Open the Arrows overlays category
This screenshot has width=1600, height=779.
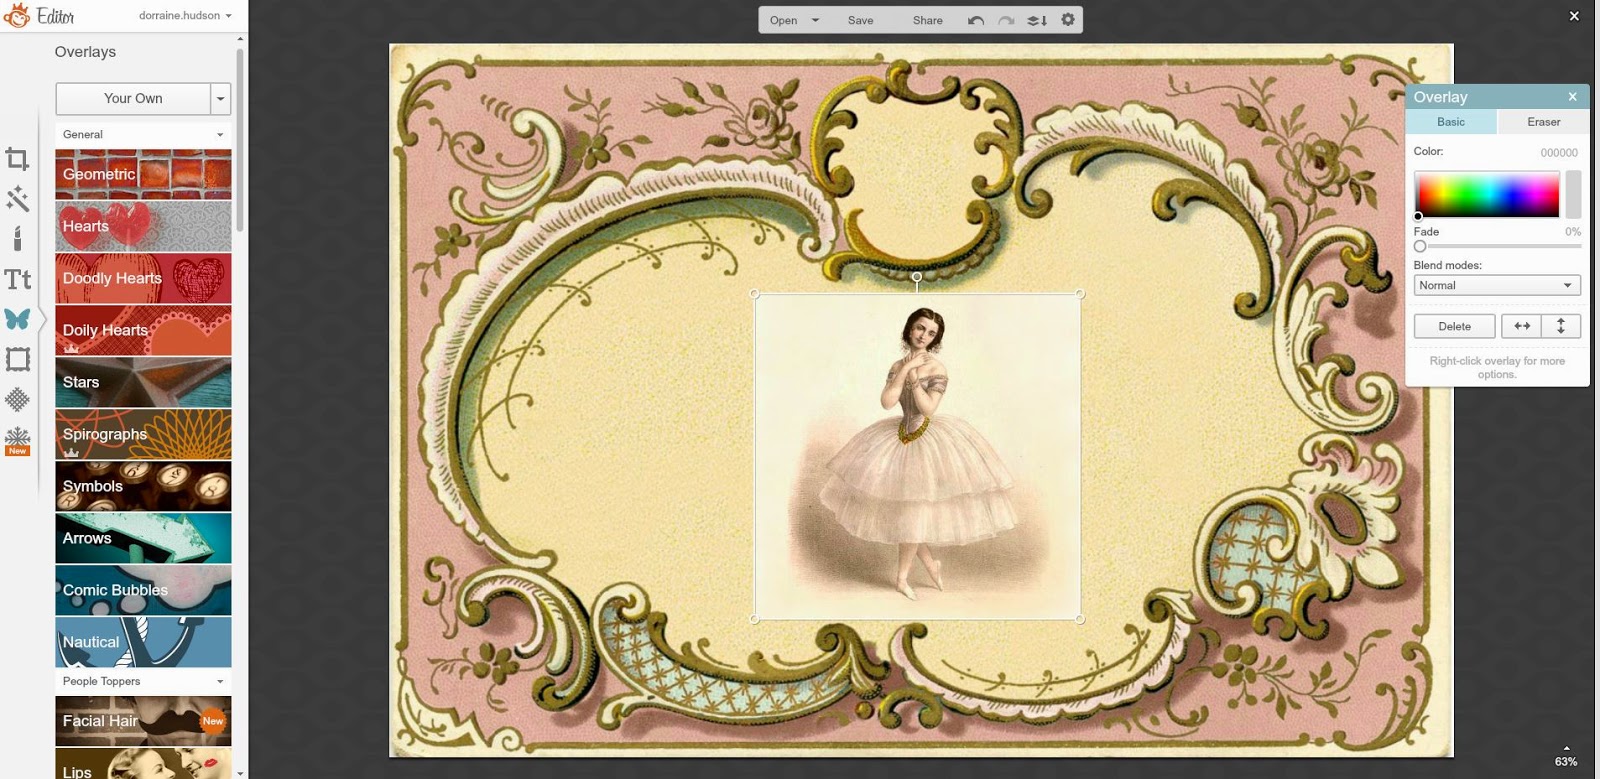click(x=143, y=538)
